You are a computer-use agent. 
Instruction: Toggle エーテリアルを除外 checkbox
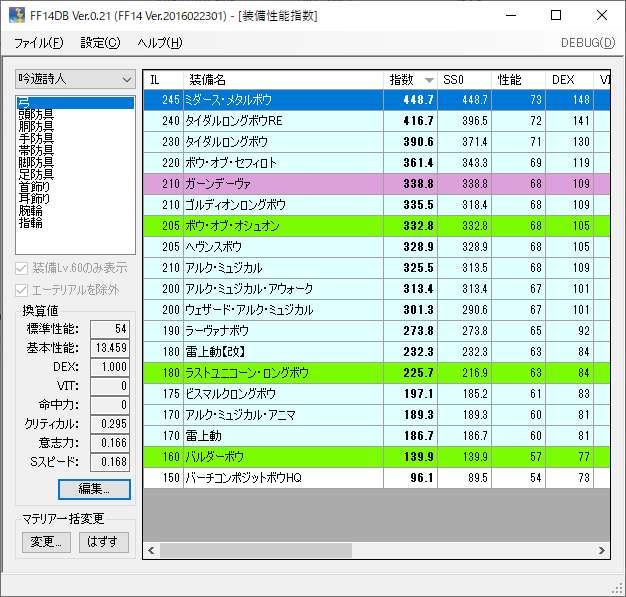(x=23, y=290)
